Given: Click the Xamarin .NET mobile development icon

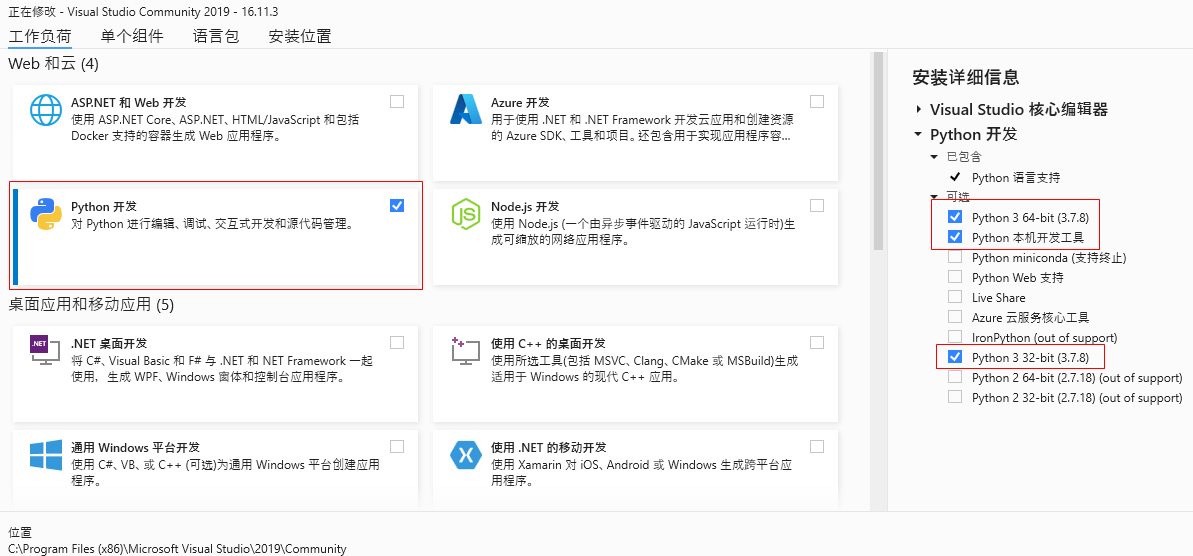Looking at the screenshot, I should click(466, 455).
